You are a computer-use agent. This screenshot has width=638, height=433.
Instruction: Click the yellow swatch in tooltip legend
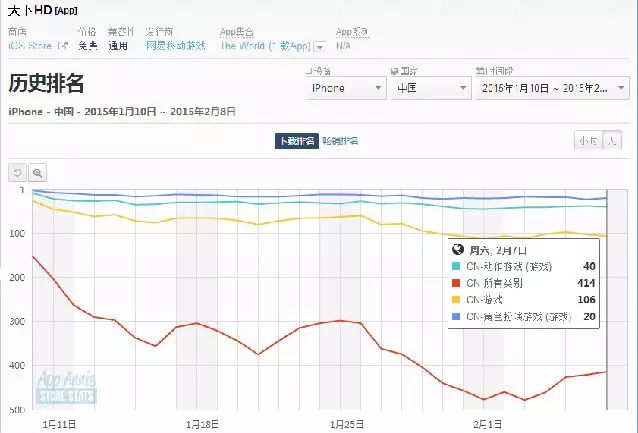[456, 300]
